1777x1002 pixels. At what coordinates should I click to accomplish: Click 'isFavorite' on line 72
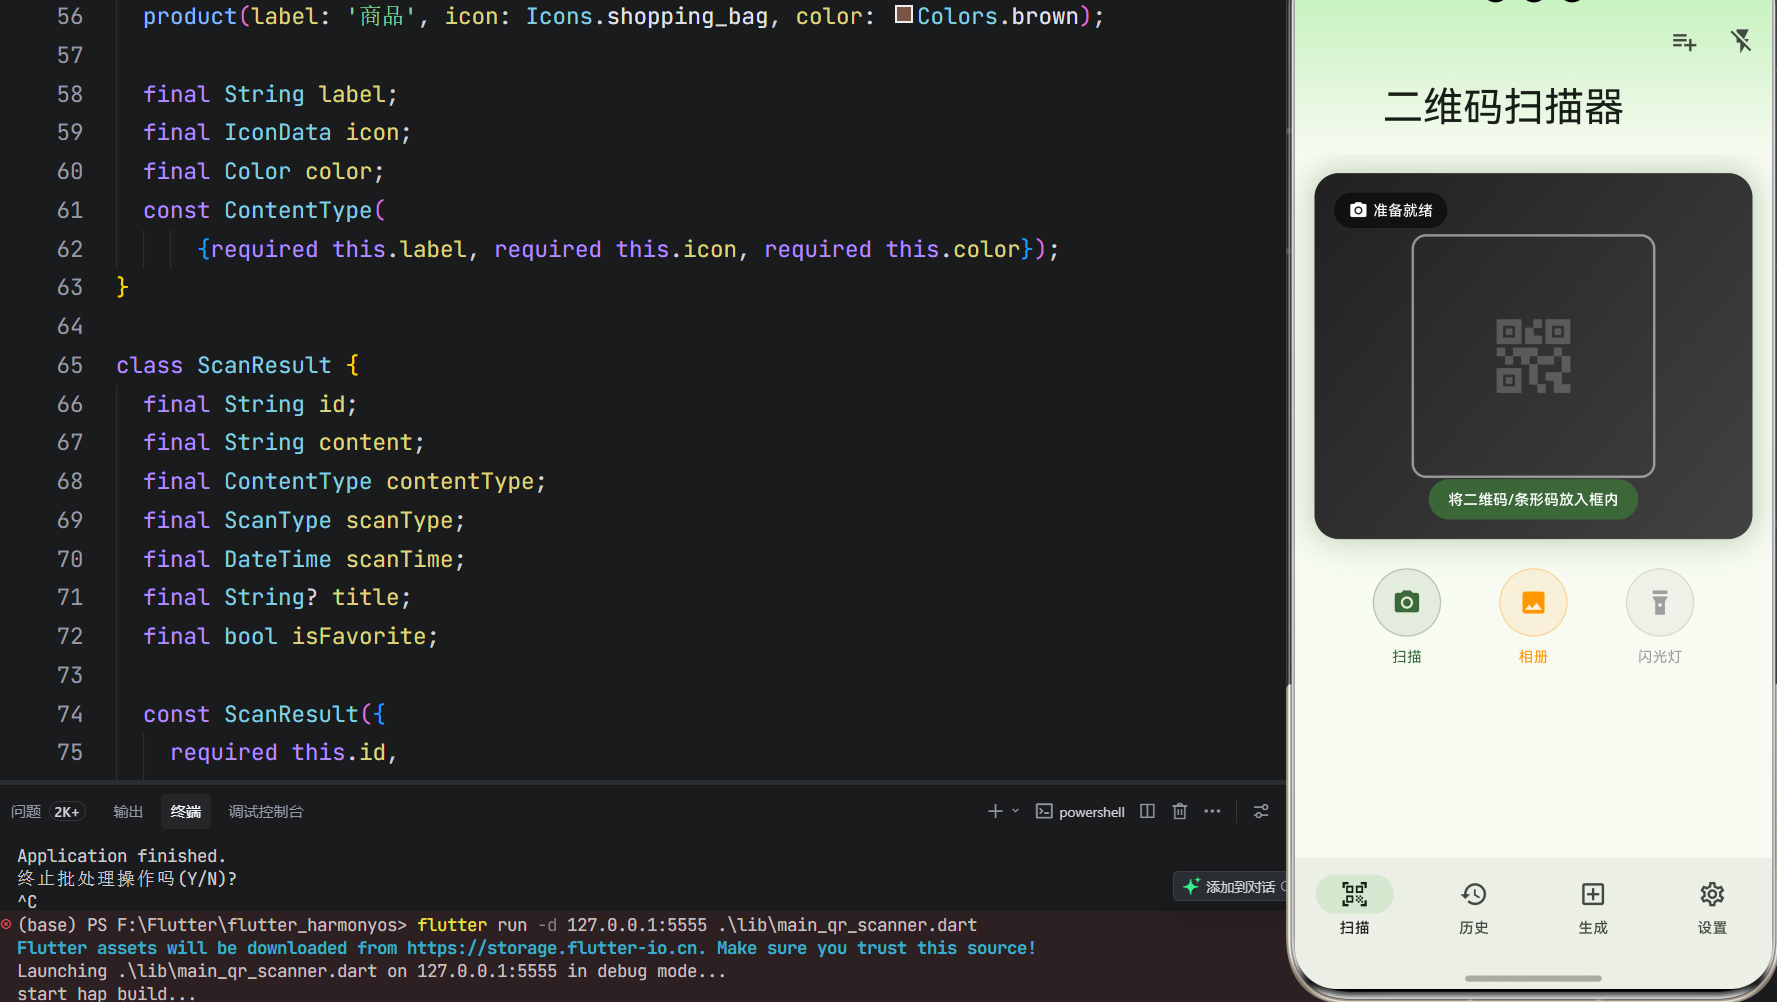pyautogui.click(x=359, y=636)
